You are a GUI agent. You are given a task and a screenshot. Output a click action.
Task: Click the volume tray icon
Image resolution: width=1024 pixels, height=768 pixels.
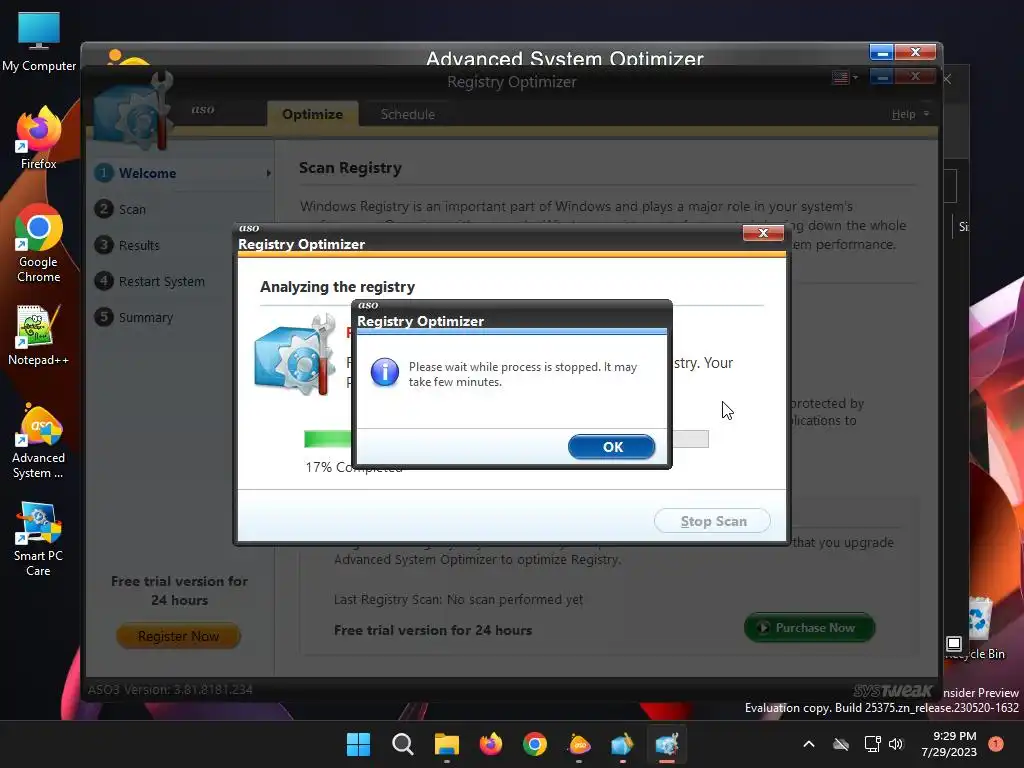(896, 744)
